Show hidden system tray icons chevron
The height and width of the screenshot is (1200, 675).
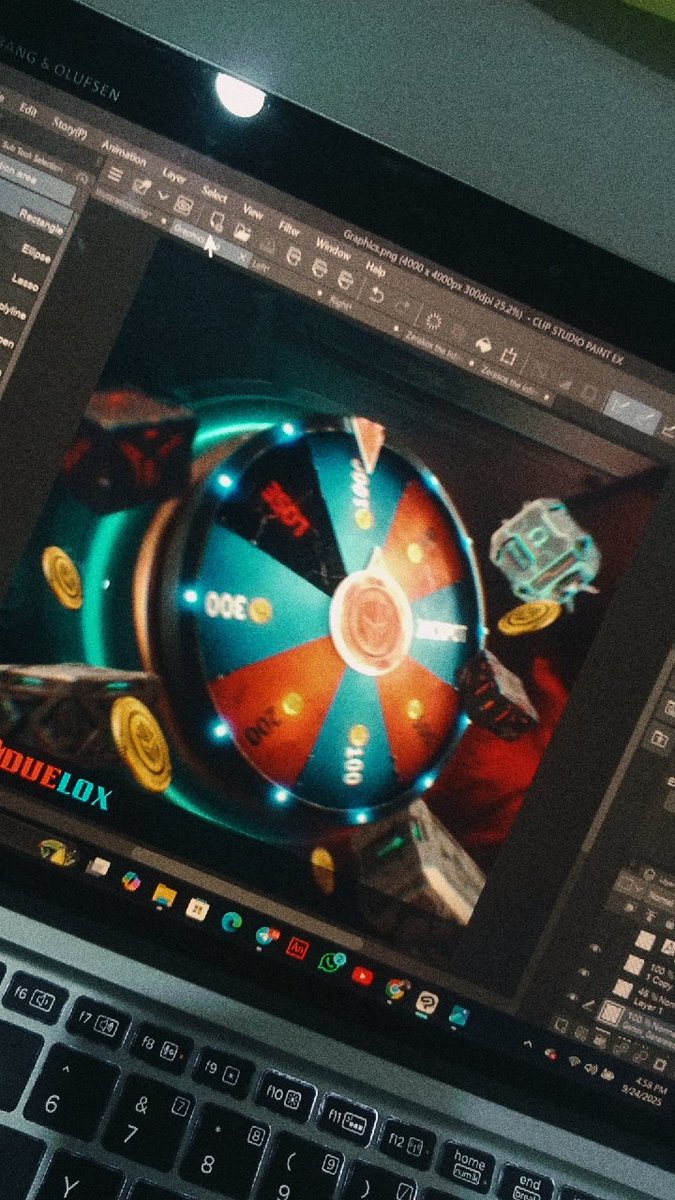(527, 1043)
